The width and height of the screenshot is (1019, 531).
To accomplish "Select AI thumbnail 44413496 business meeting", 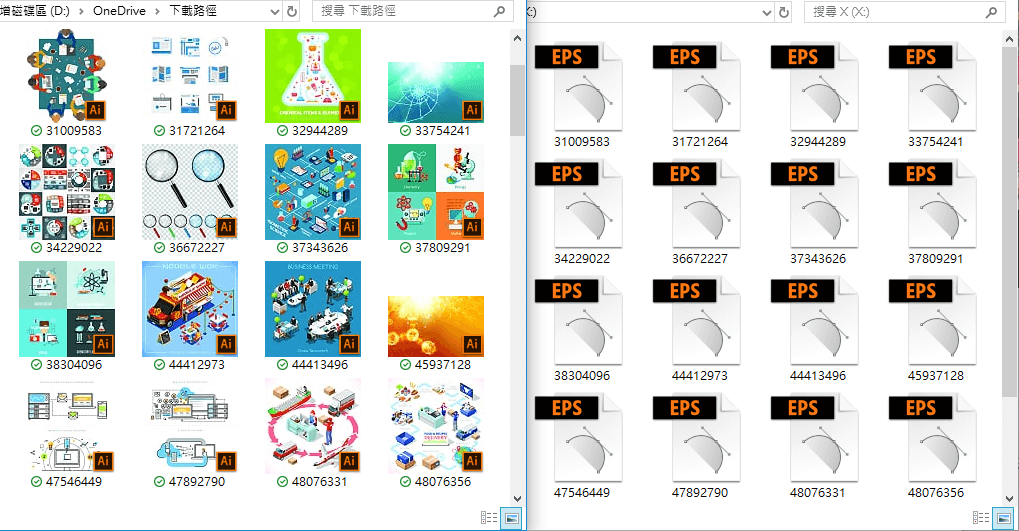I will 313,309.
